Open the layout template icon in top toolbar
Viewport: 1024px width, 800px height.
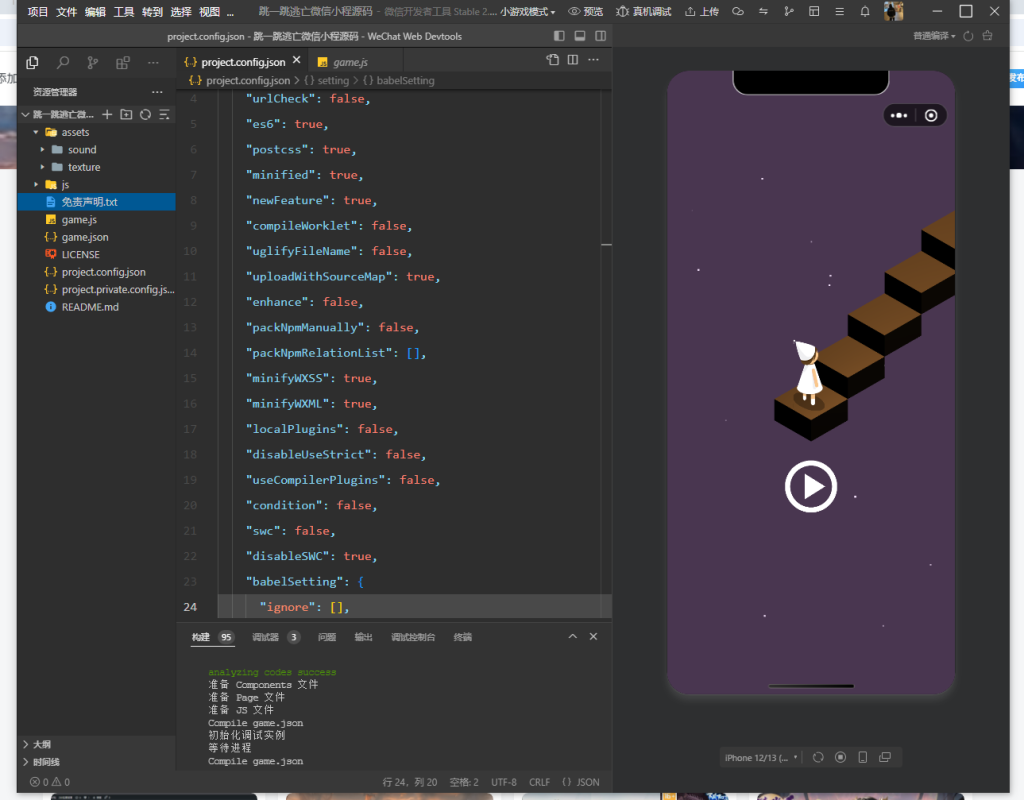point(814,12)
